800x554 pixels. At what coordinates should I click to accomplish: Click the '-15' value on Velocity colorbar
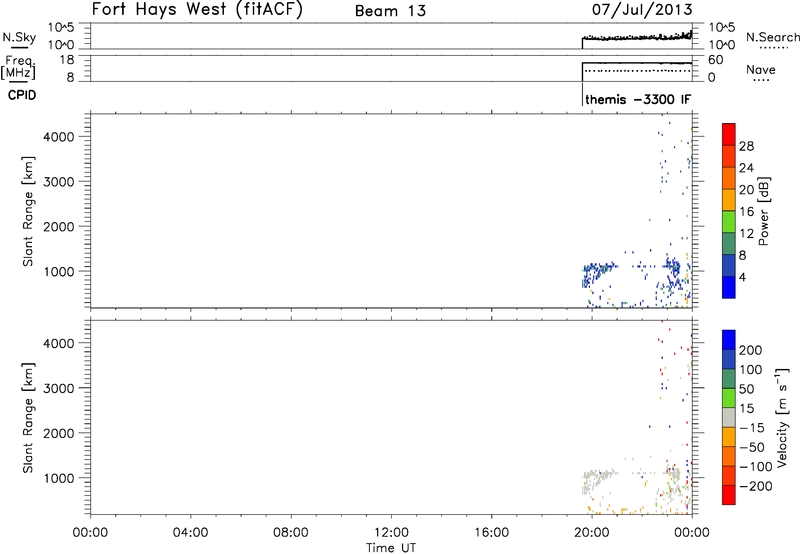tap(752, 428)
